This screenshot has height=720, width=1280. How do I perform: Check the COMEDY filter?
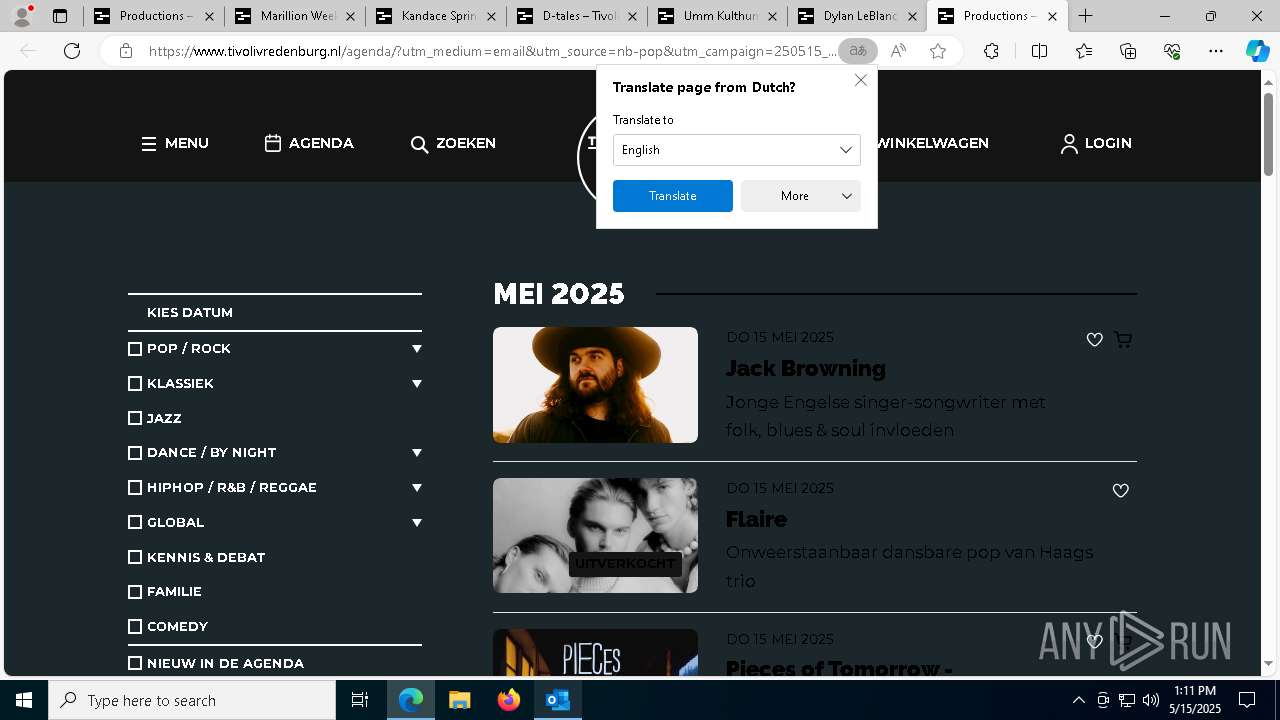135,627
